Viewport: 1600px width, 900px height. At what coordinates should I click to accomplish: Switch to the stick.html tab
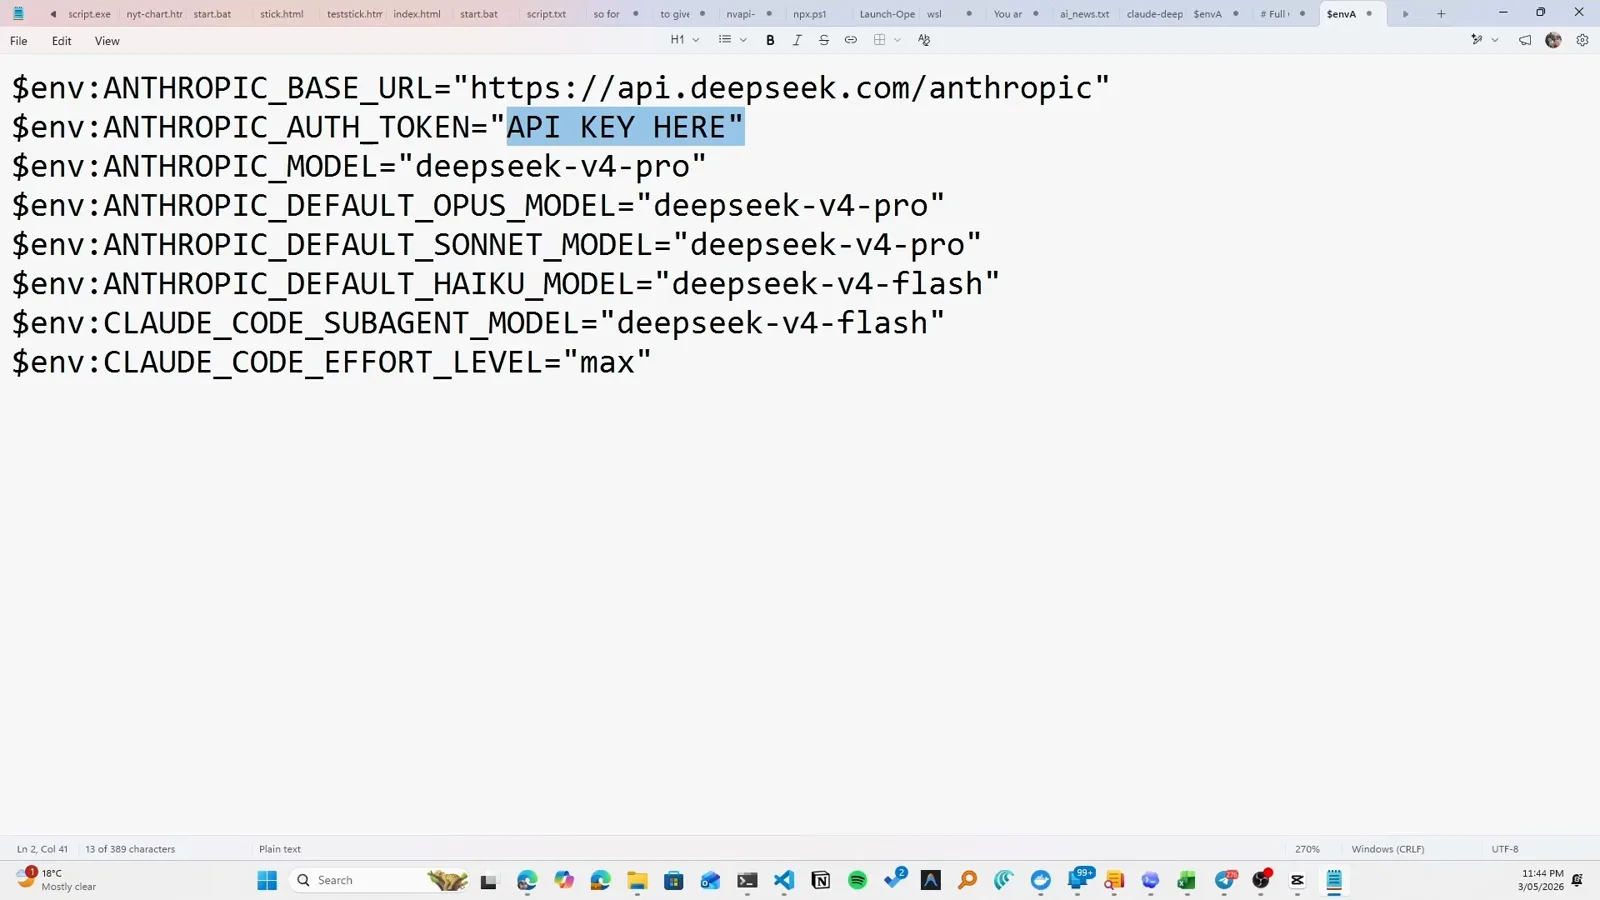(x=282, y=14)
